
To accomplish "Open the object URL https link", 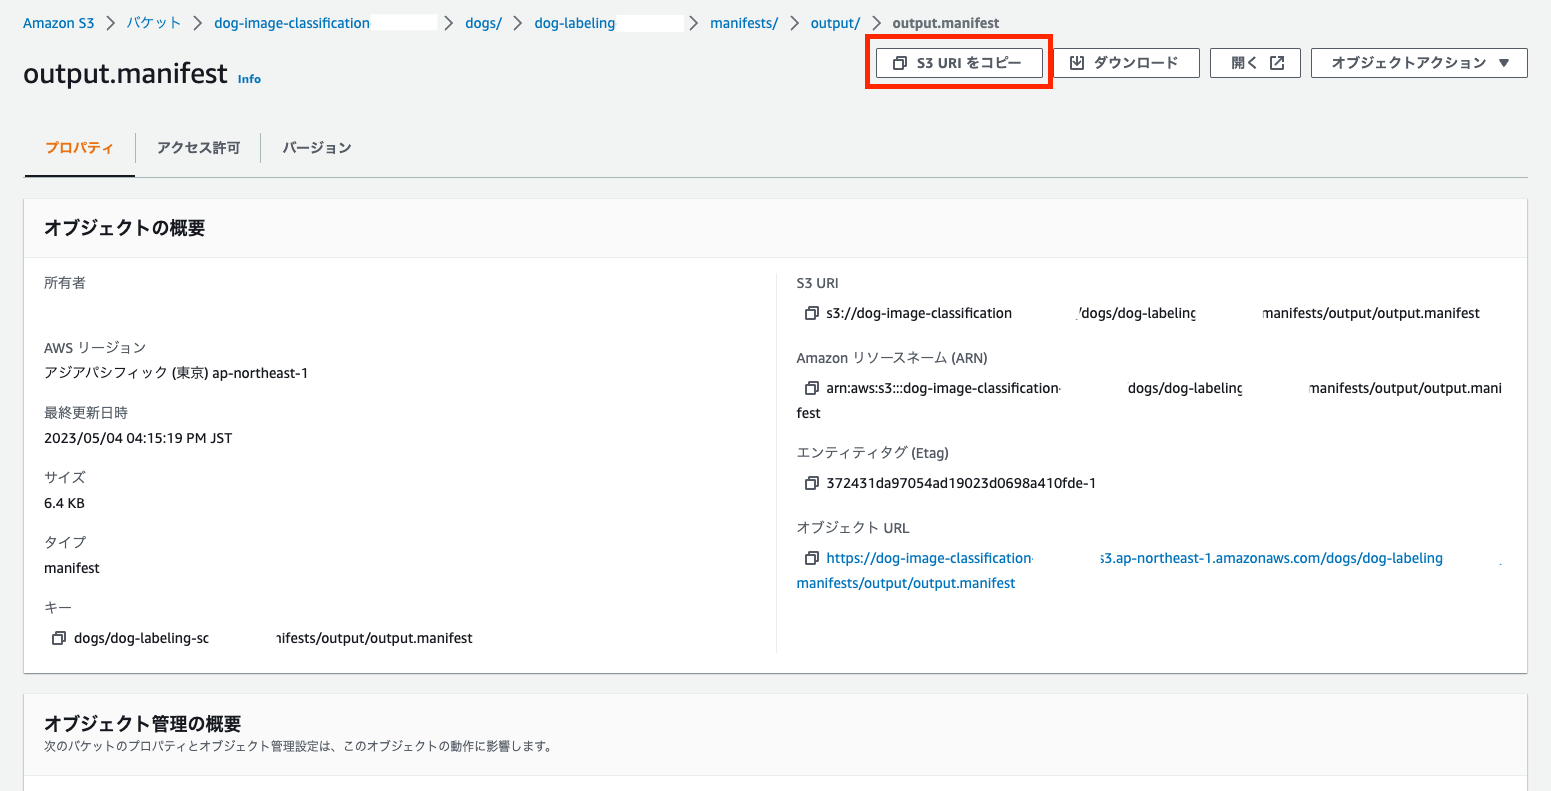I will [1134, 558].
